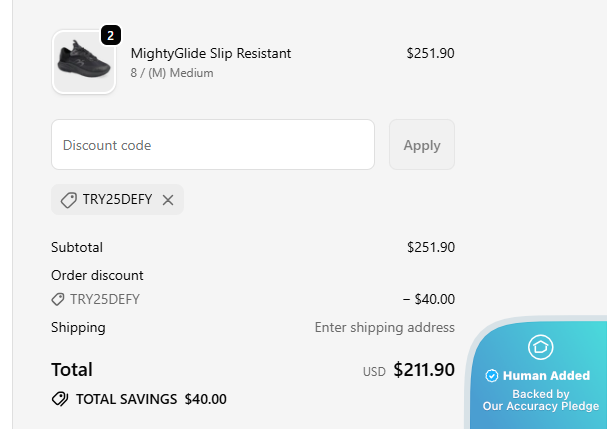Focus the Discount code input field
The width and height of the screenshot is (607, 429).
tap(212, 145)
